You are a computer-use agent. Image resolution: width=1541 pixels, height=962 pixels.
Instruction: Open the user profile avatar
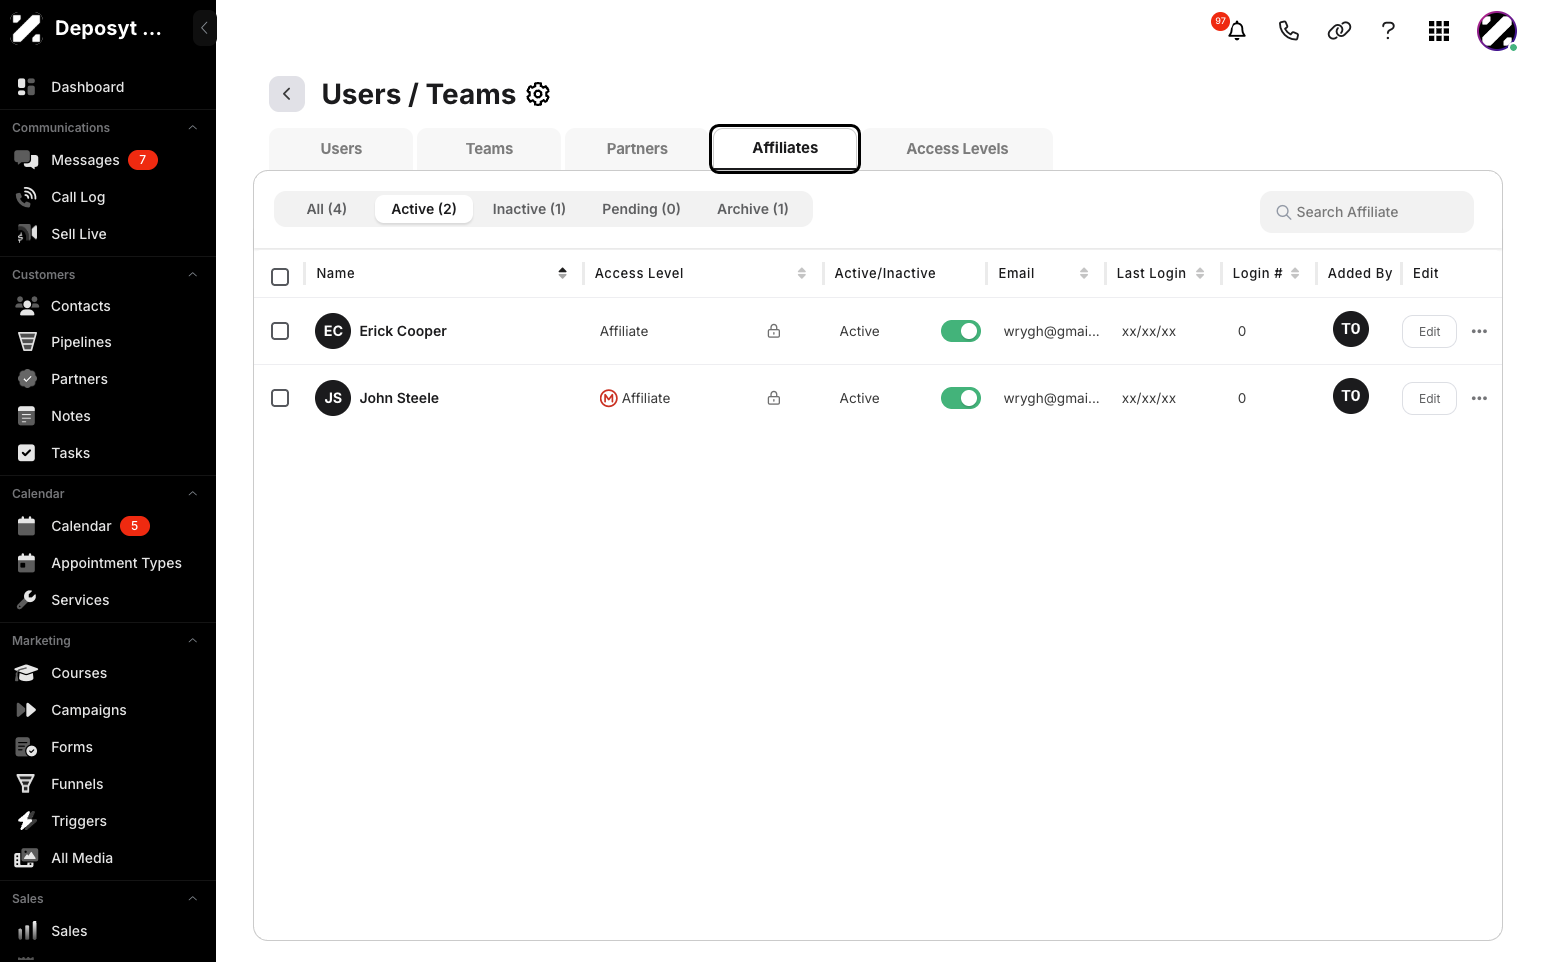[x=1497, y=31]
